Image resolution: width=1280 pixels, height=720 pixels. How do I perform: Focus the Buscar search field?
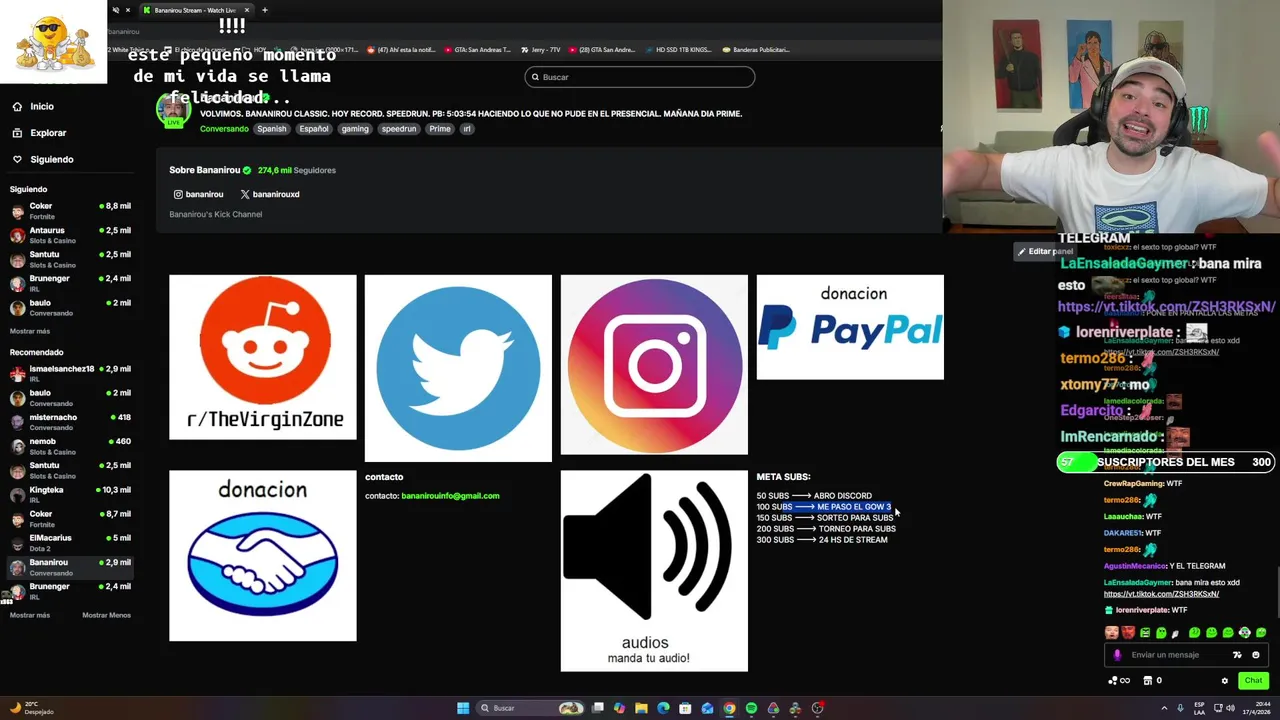(x=640, y=77)
